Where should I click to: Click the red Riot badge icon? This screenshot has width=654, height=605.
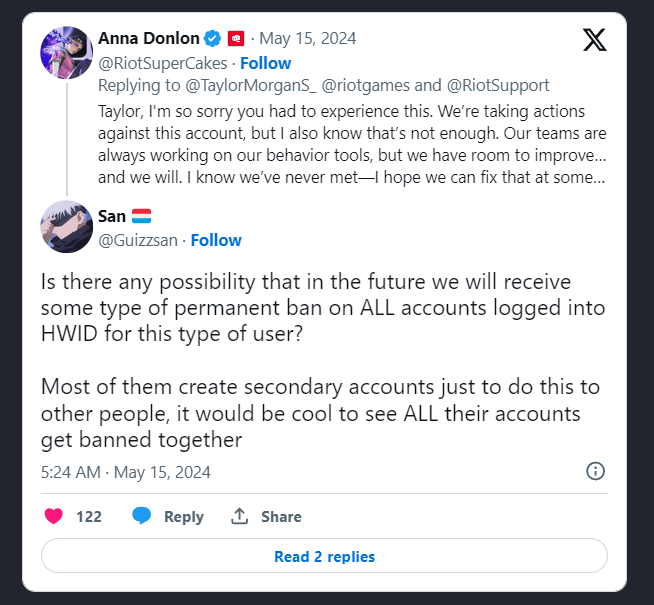235,39
